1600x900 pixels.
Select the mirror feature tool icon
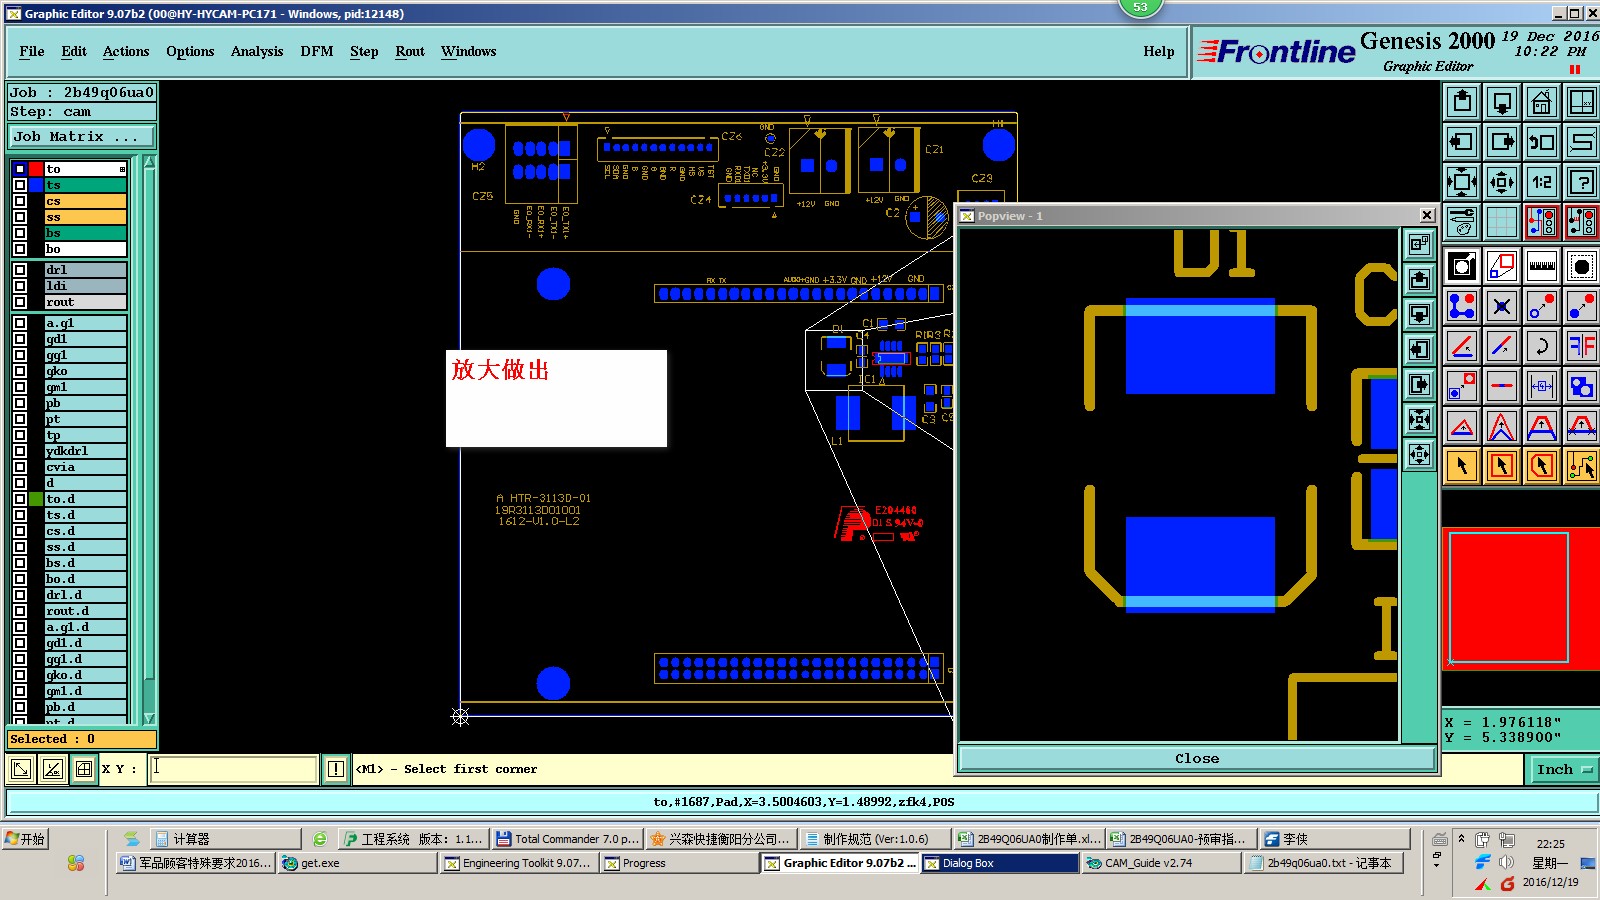[1581, 346]
